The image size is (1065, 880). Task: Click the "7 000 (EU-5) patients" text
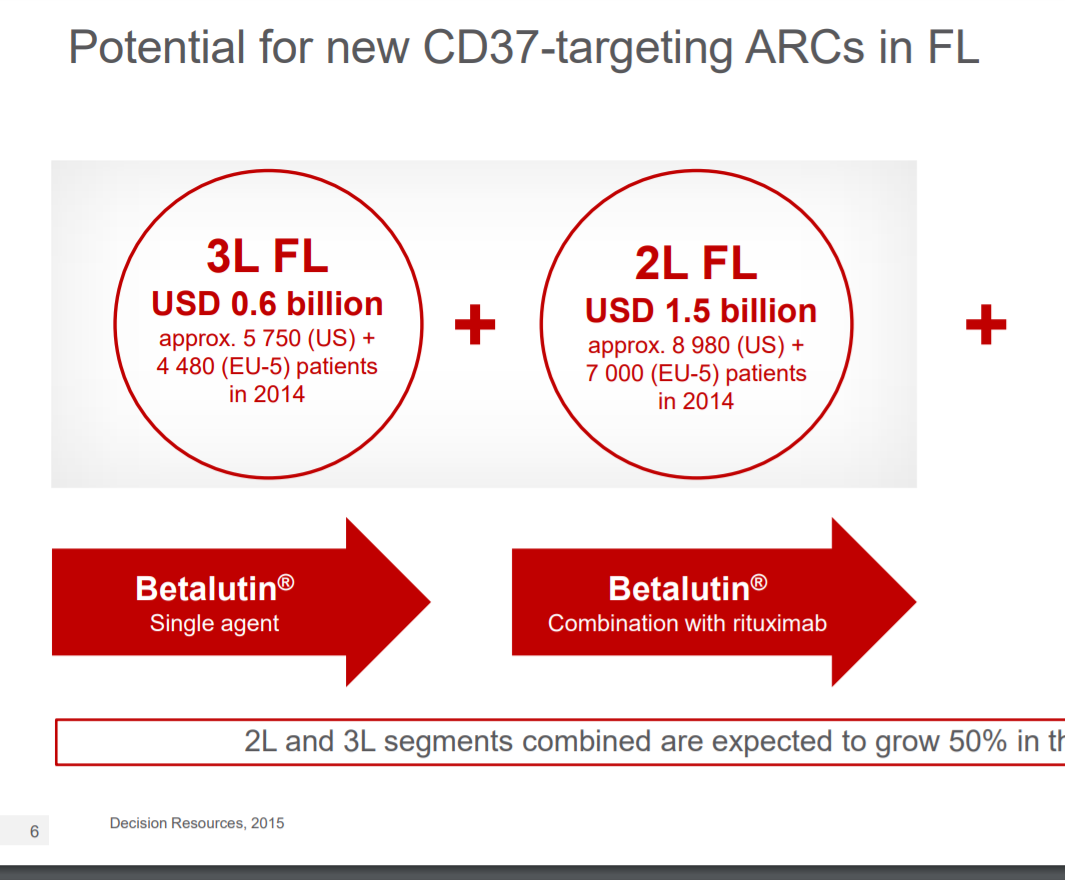click(x=696, y=373)
